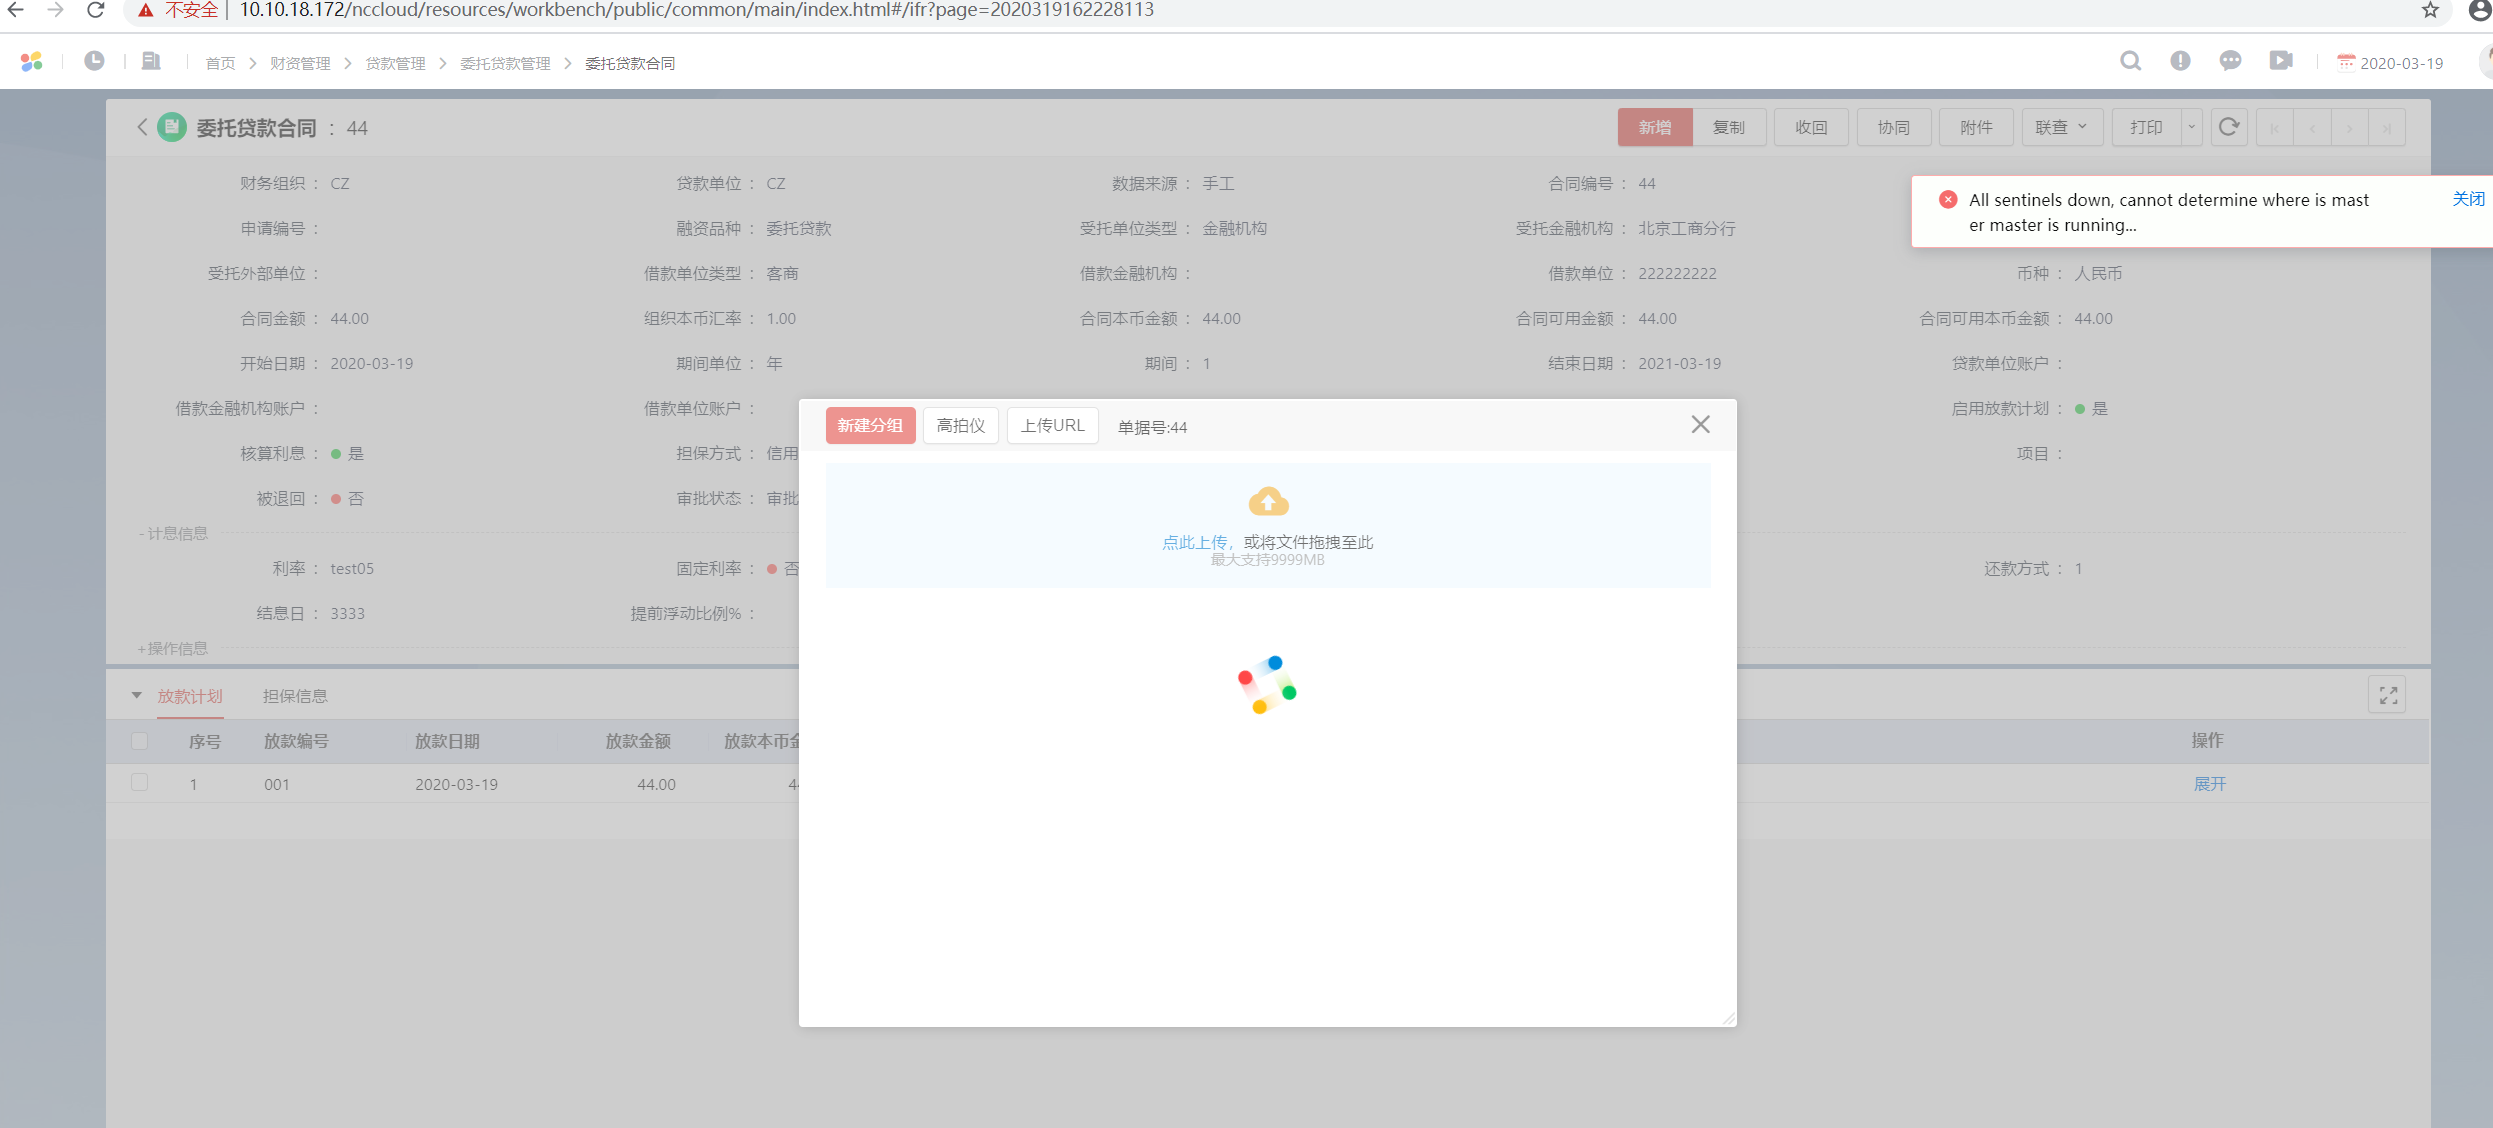This screenshot has height=1128, width=2493.
Task: Check the row 1 checkbox
Action: coord(139,783)
